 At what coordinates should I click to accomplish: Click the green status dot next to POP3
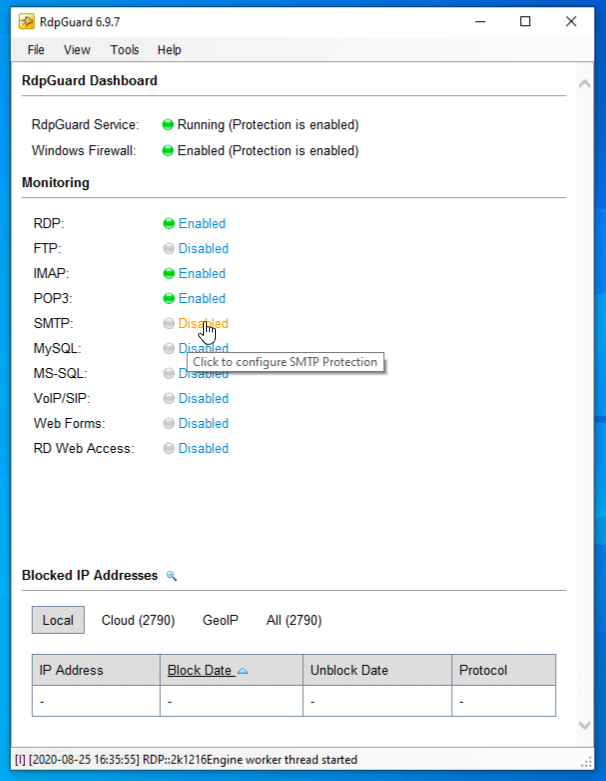coord(168,299)
